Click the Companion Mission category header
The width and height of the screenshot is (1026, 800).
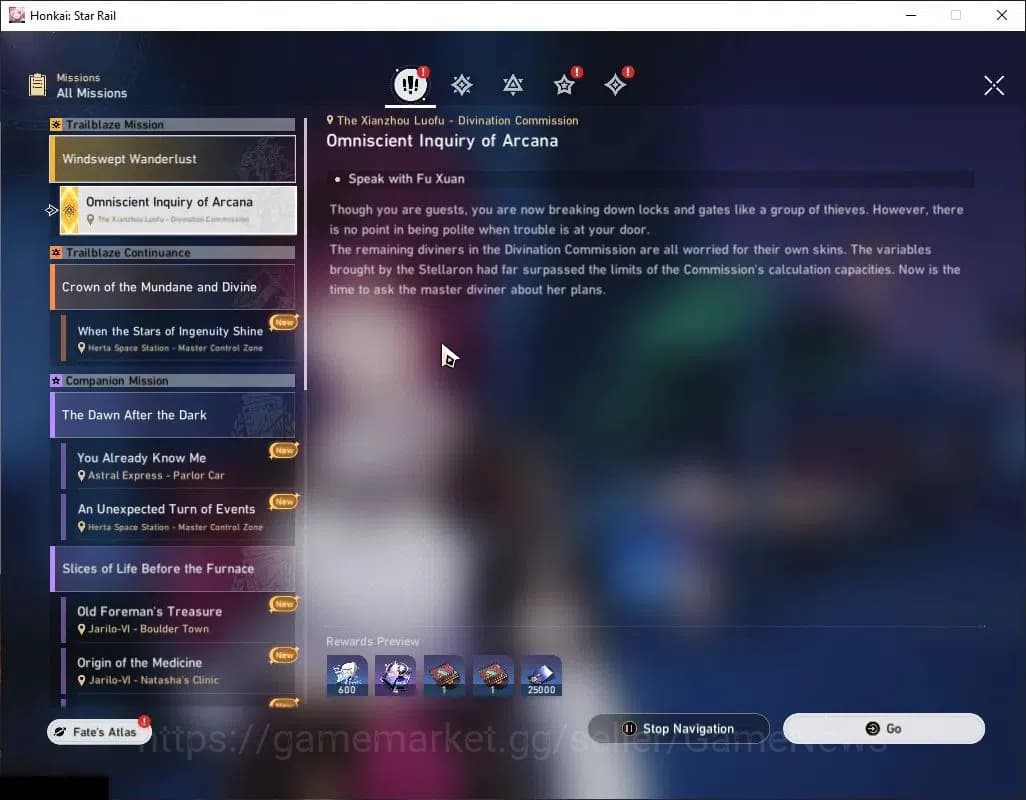pos(173,381)
